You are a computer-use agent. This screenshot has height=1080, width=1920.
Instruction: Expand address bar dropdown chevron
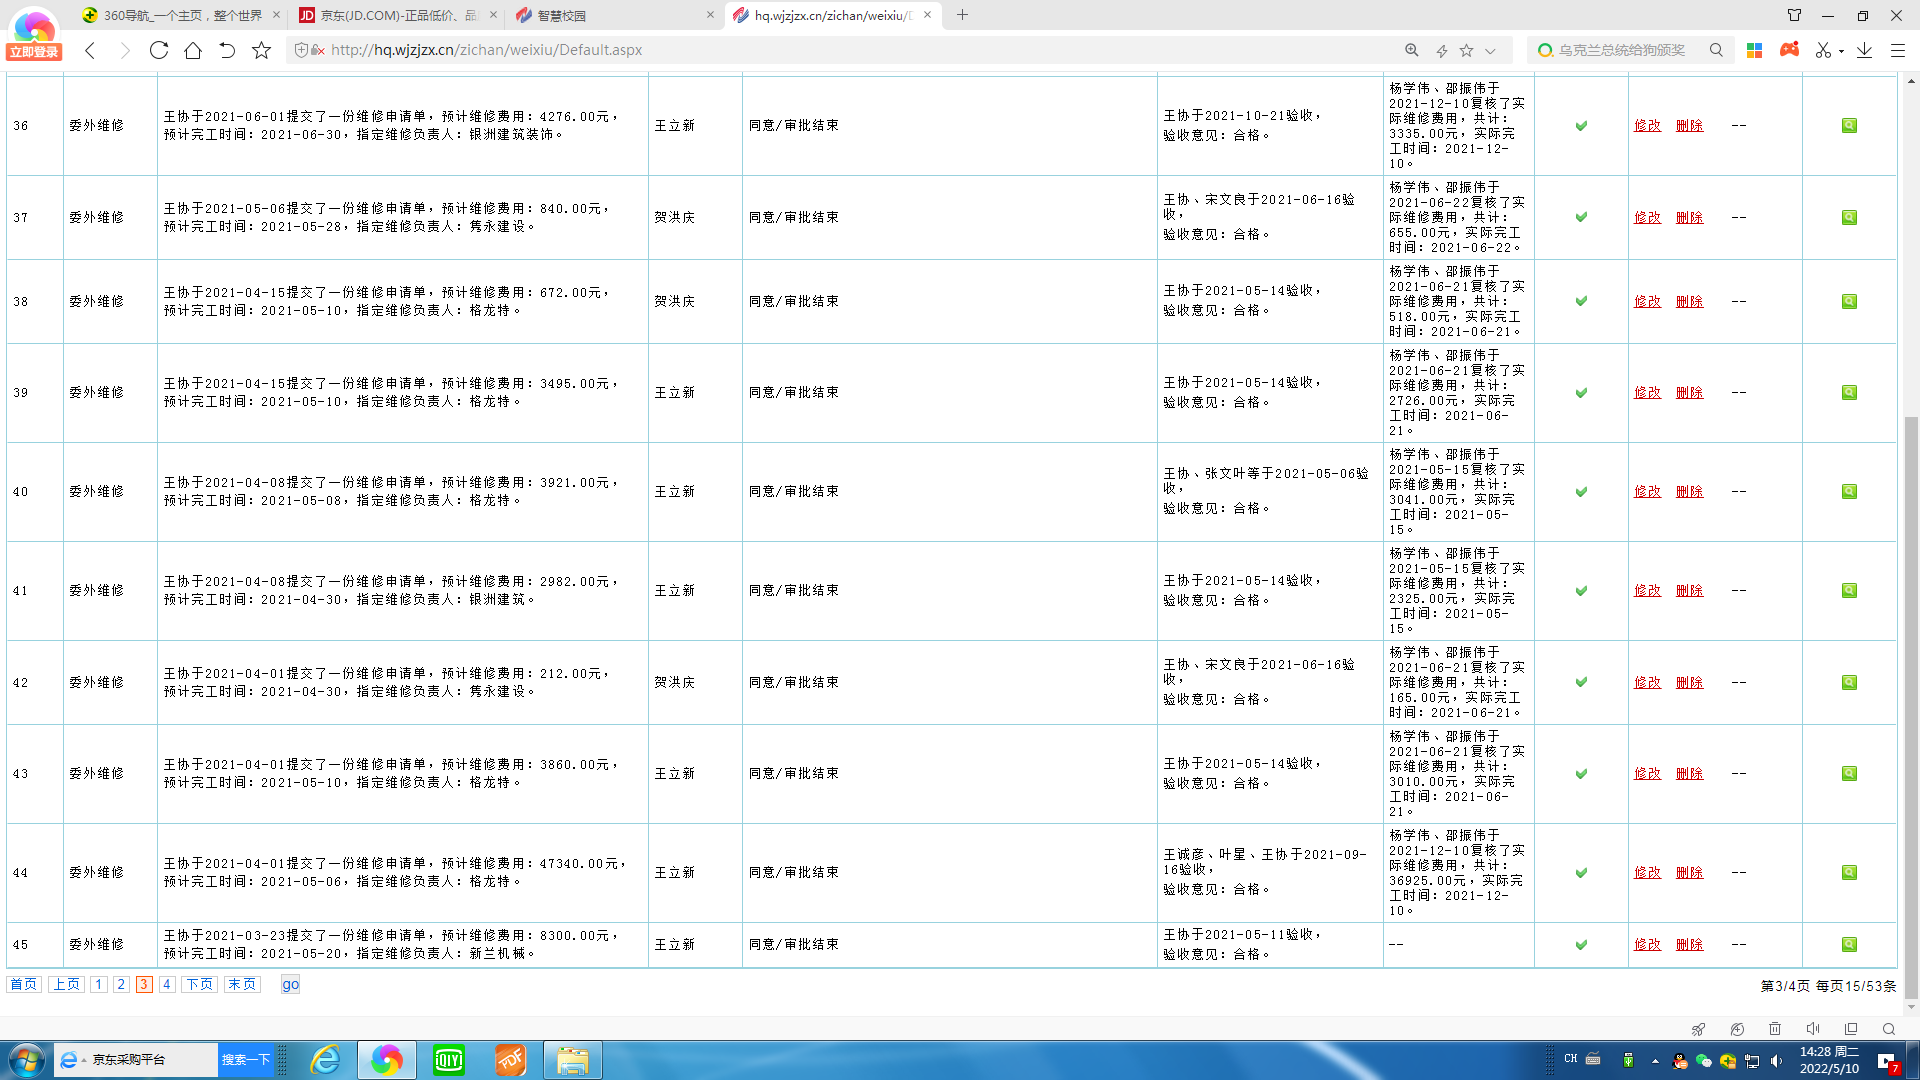[x=1490, y=51]
